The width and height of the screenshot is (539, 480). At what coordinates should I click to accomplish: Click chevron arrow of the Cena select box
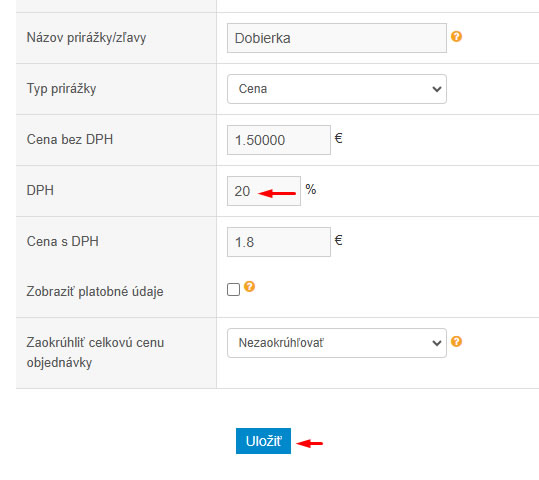(437, 89)
